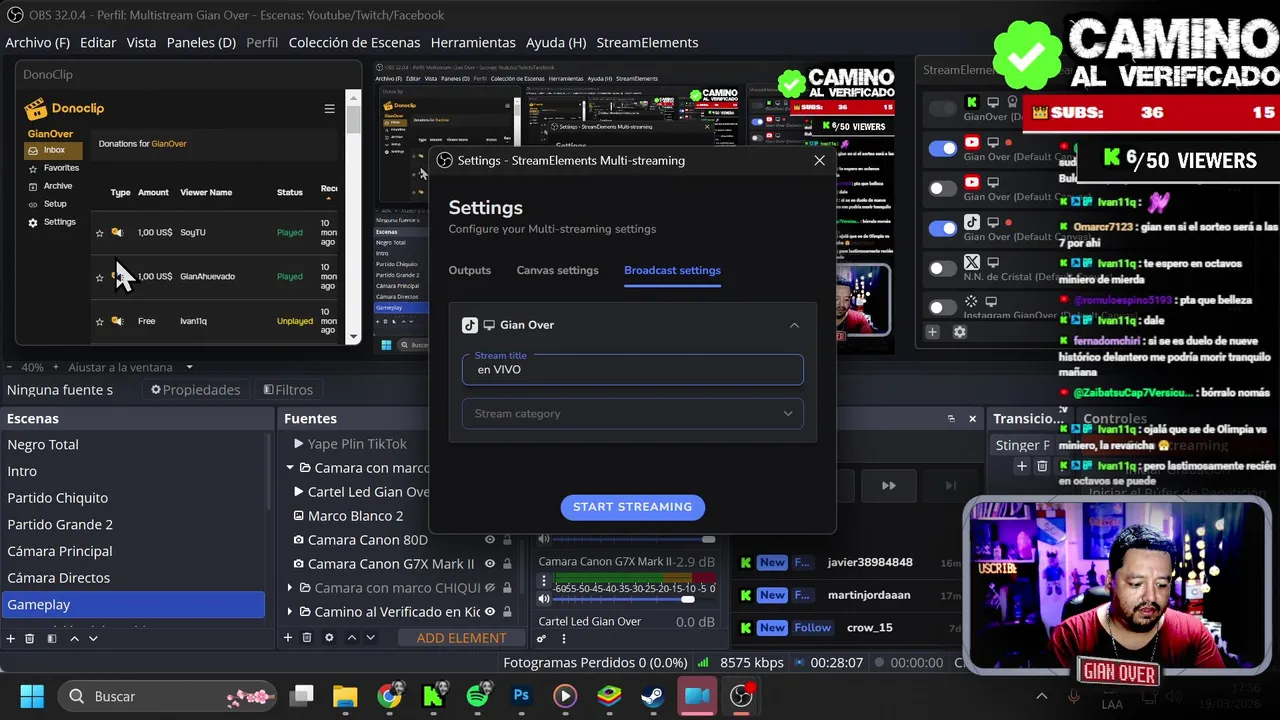The width and height of the screenshot is (1280, 720).
Task: Add a new source in Fuentes toolbar
Action: coord(288,637)
